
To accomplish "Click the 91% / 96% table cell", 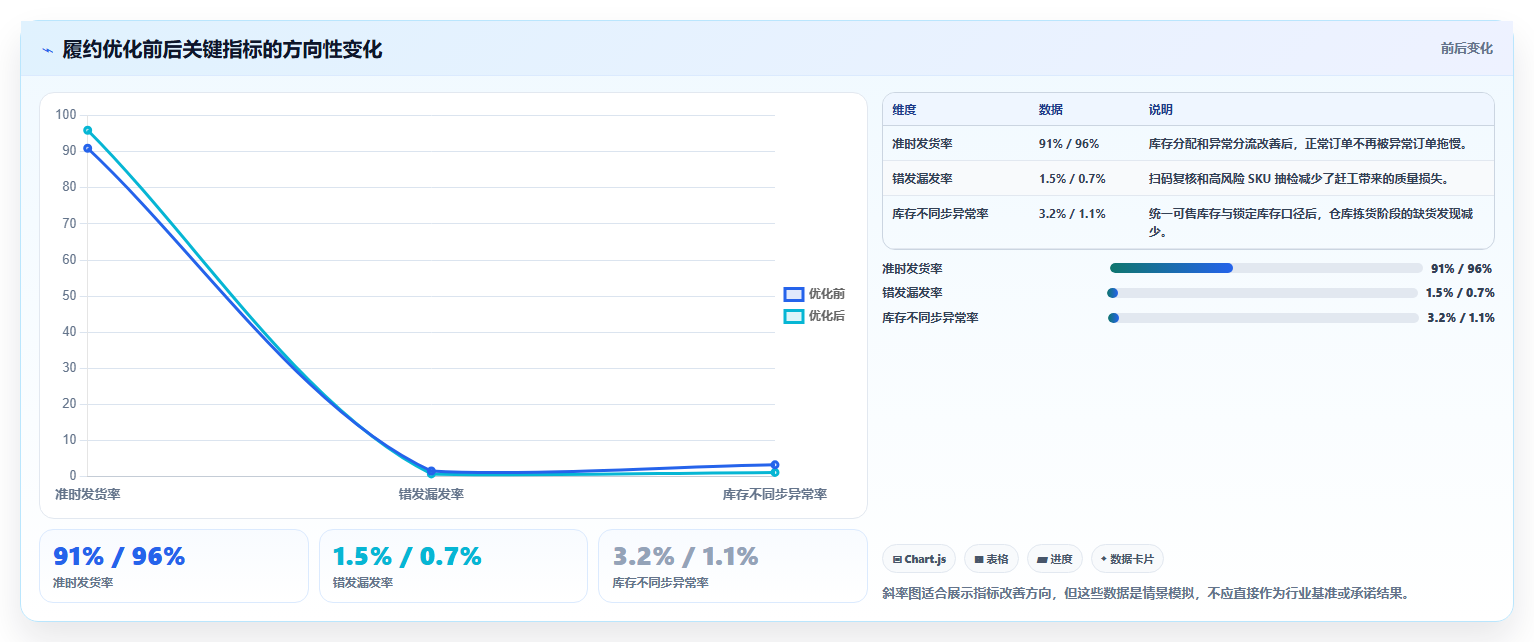I will pos(1069,144).
